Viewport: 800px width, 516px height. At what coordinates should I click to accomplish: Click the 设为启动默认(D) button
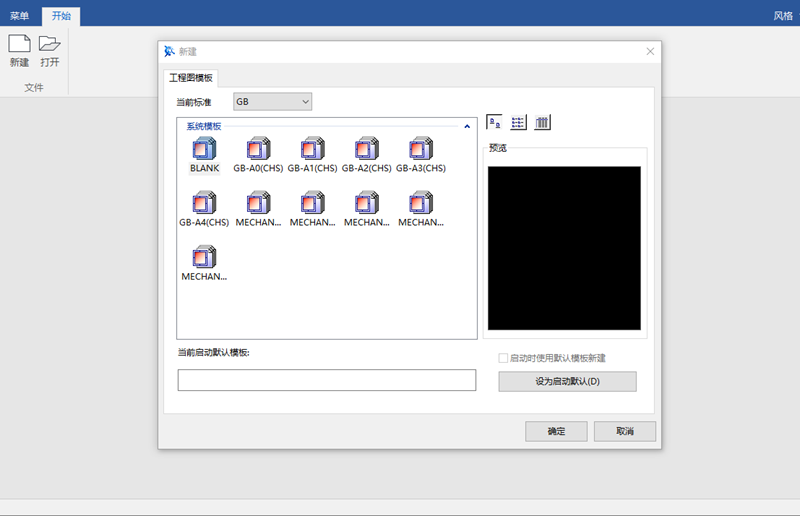tap(567, 381)
